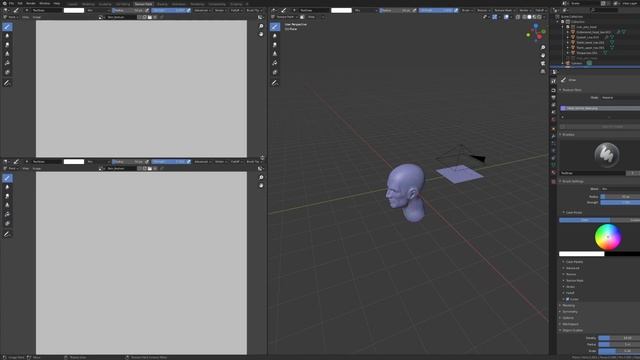Open image folder icon in the top image editor header

point(150,17)
